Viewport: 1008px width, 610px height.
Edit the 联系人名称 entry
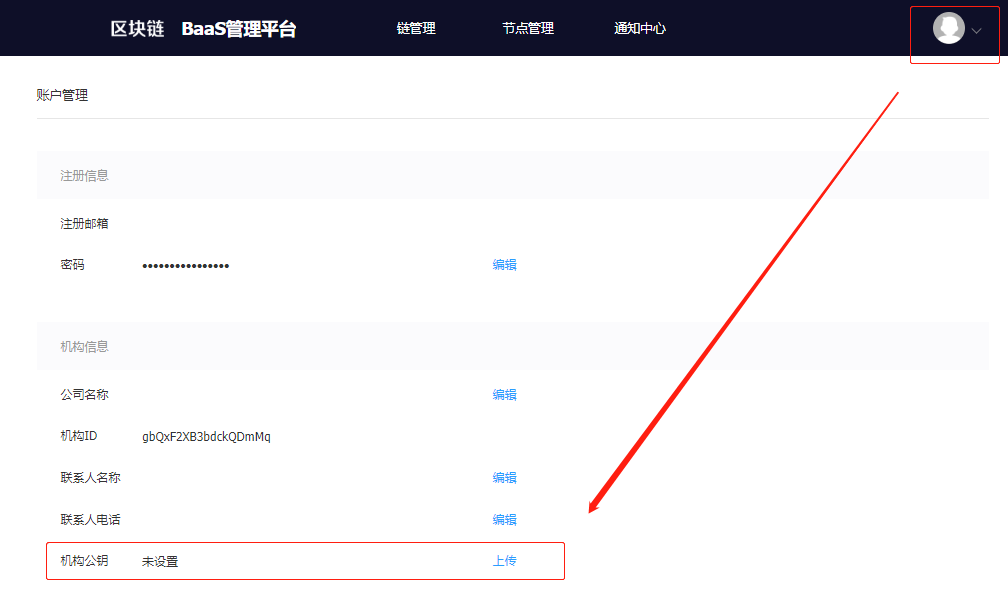504,478
